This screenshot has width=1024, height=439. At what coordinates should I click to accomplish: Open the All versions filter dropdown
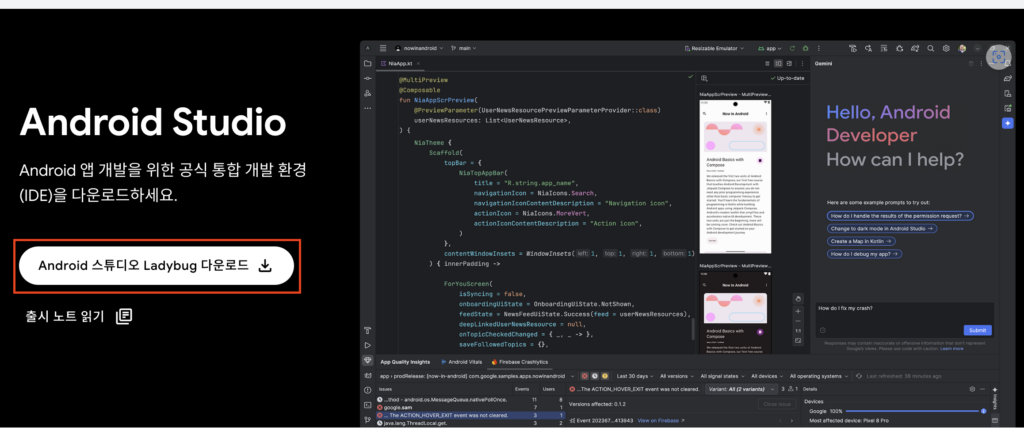tap(677, 376)
